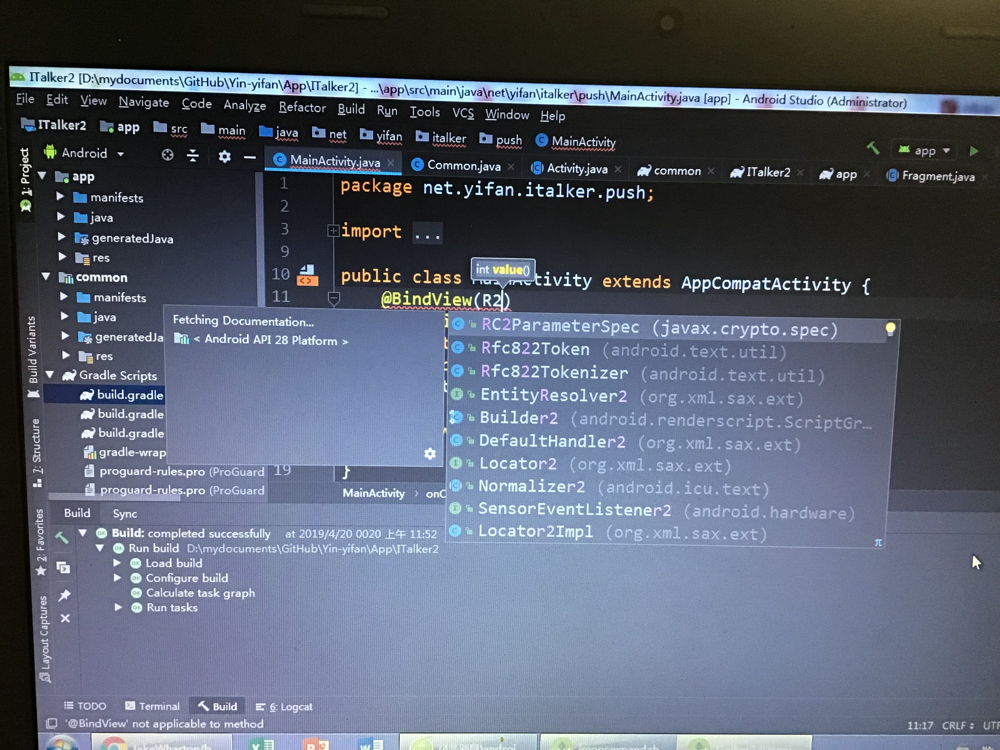Hide the Project panel with minus icon

250,157
